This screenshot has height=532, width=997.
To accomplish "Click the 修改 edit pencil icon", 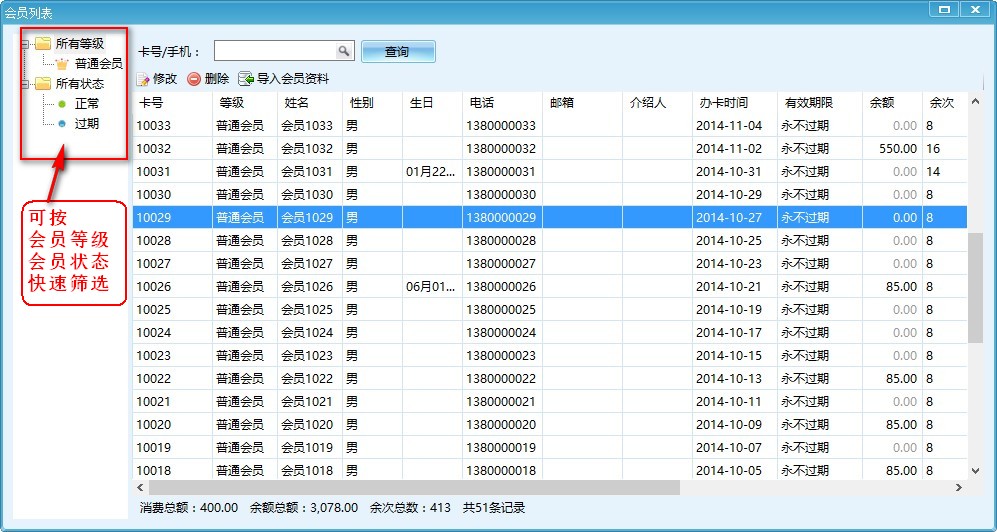I will (143, 79).
